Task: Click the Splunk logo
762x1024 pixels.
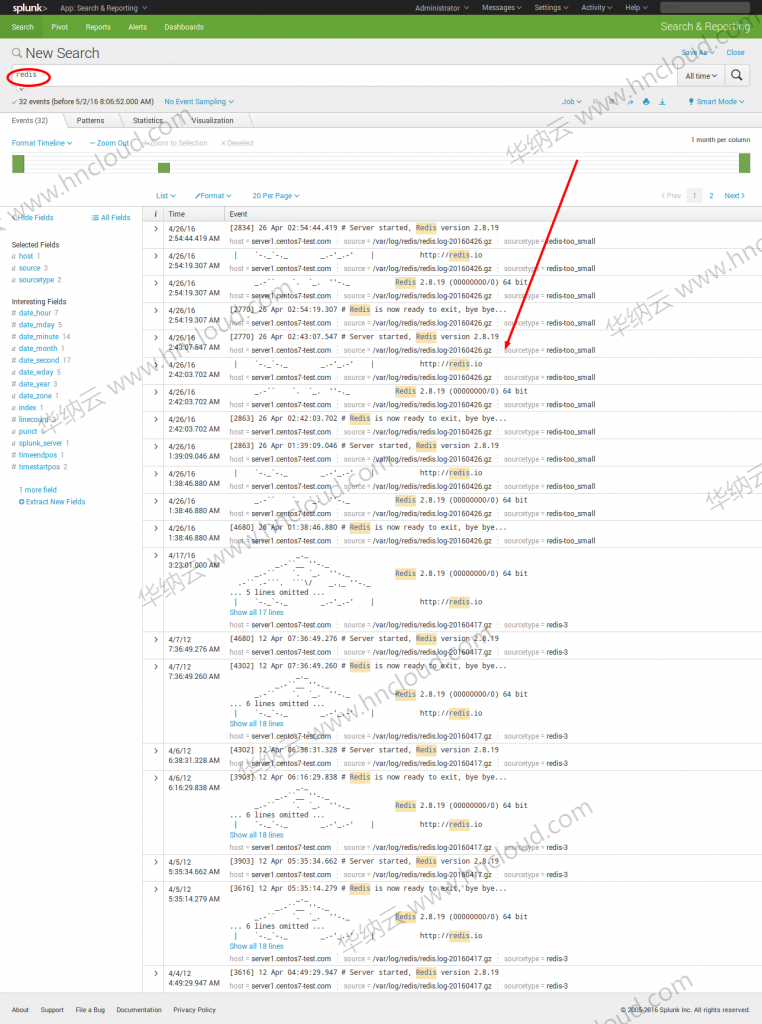Action: [x=29, y=8]
